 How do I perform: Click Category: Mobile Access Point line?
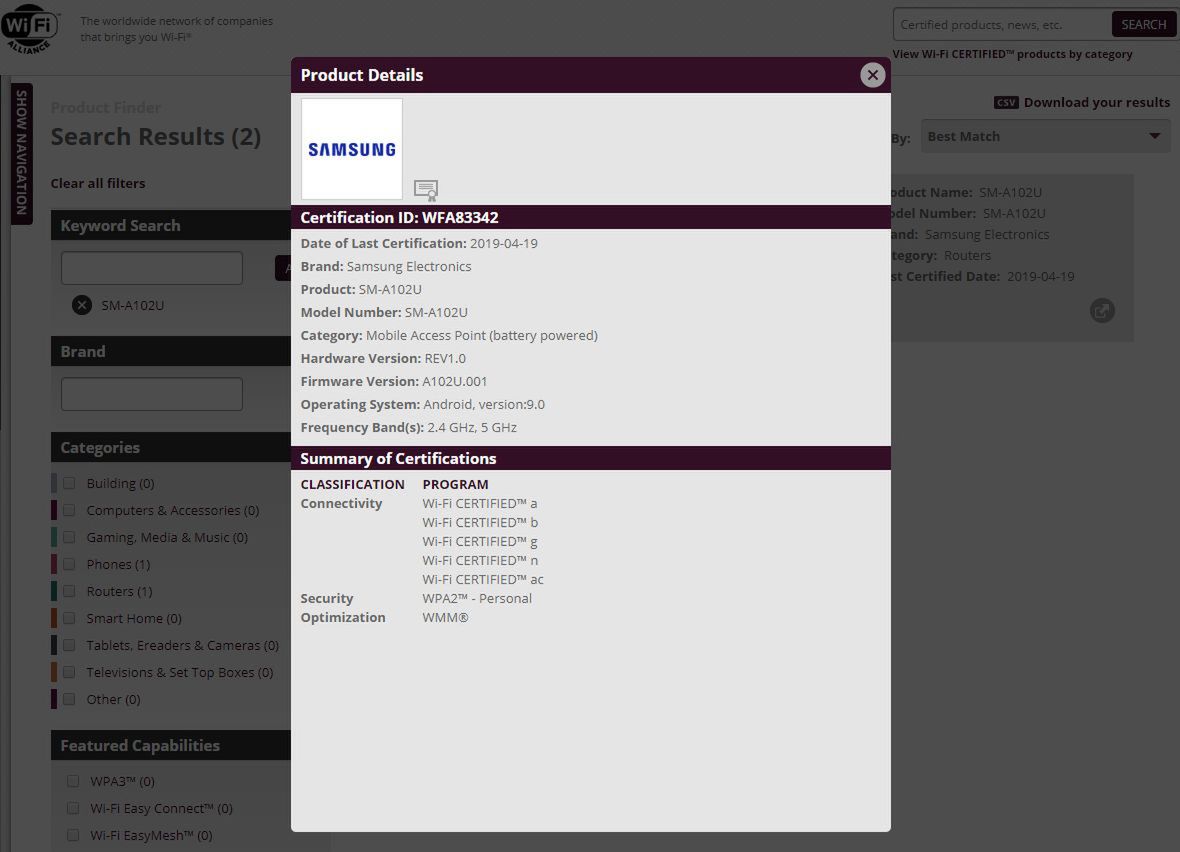click(x=449, y=336)
